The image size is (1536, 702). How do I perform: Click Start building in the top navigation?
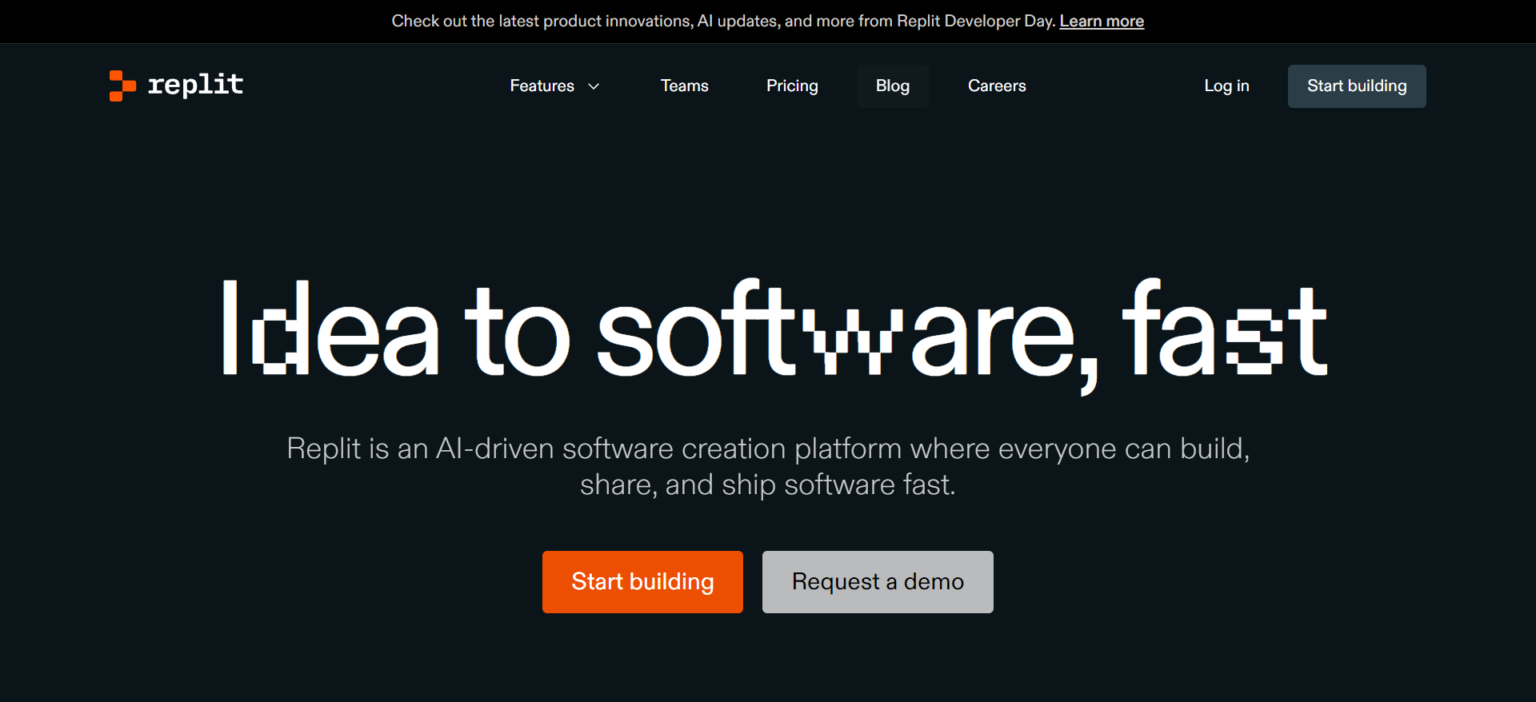pos(1356,86)
